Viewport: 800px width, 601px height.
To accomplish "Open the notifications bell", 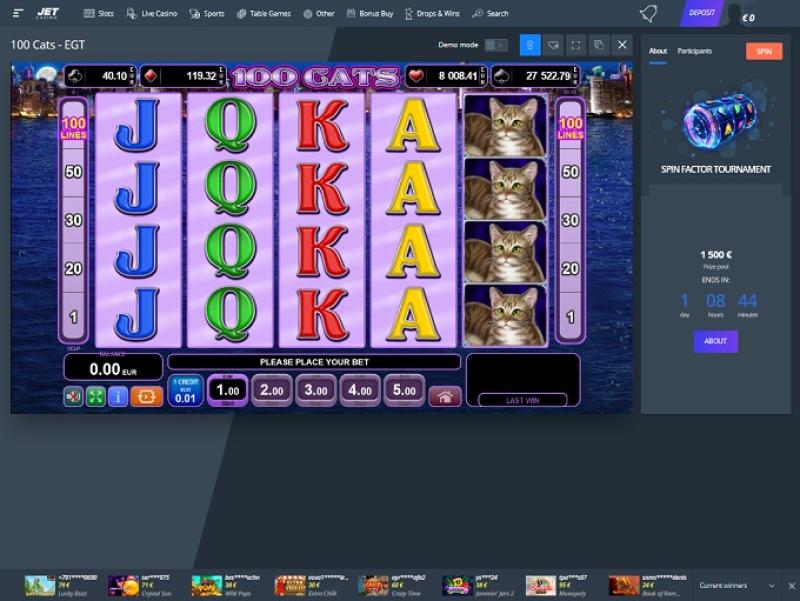I will coord(648,14).
